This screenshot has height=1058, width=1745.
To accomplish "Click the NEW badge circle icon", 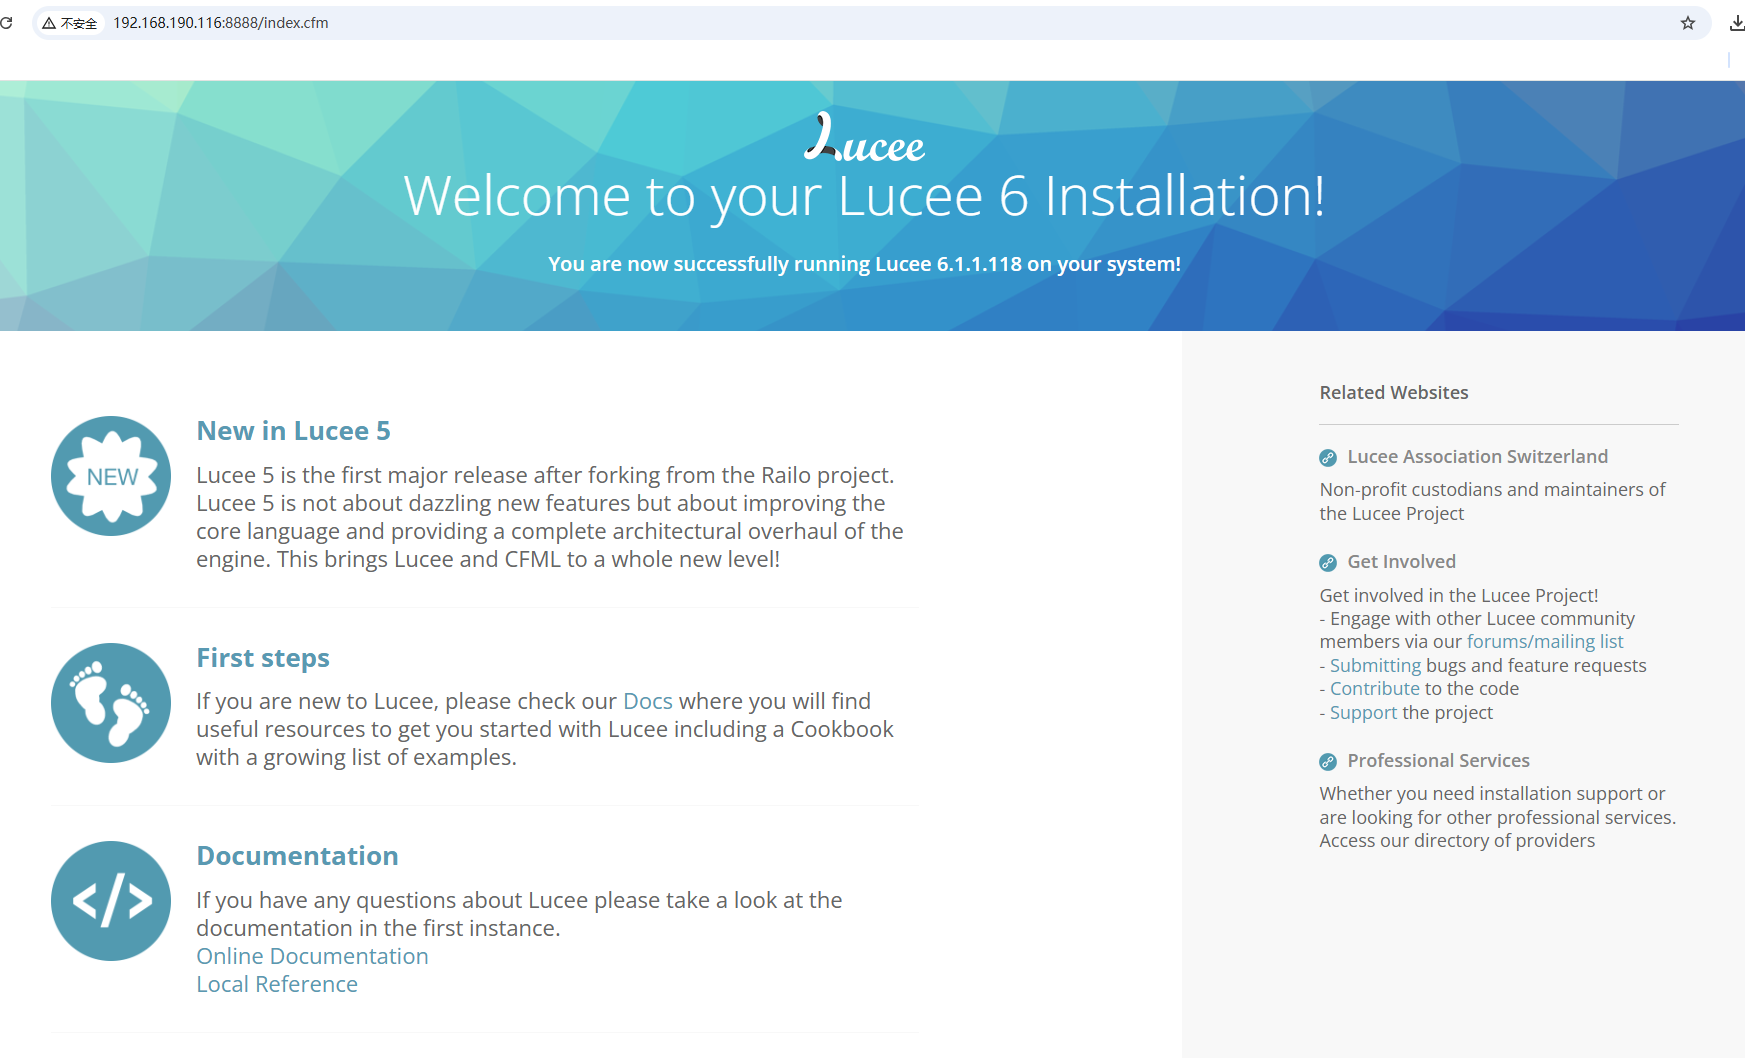I will 111,476.
